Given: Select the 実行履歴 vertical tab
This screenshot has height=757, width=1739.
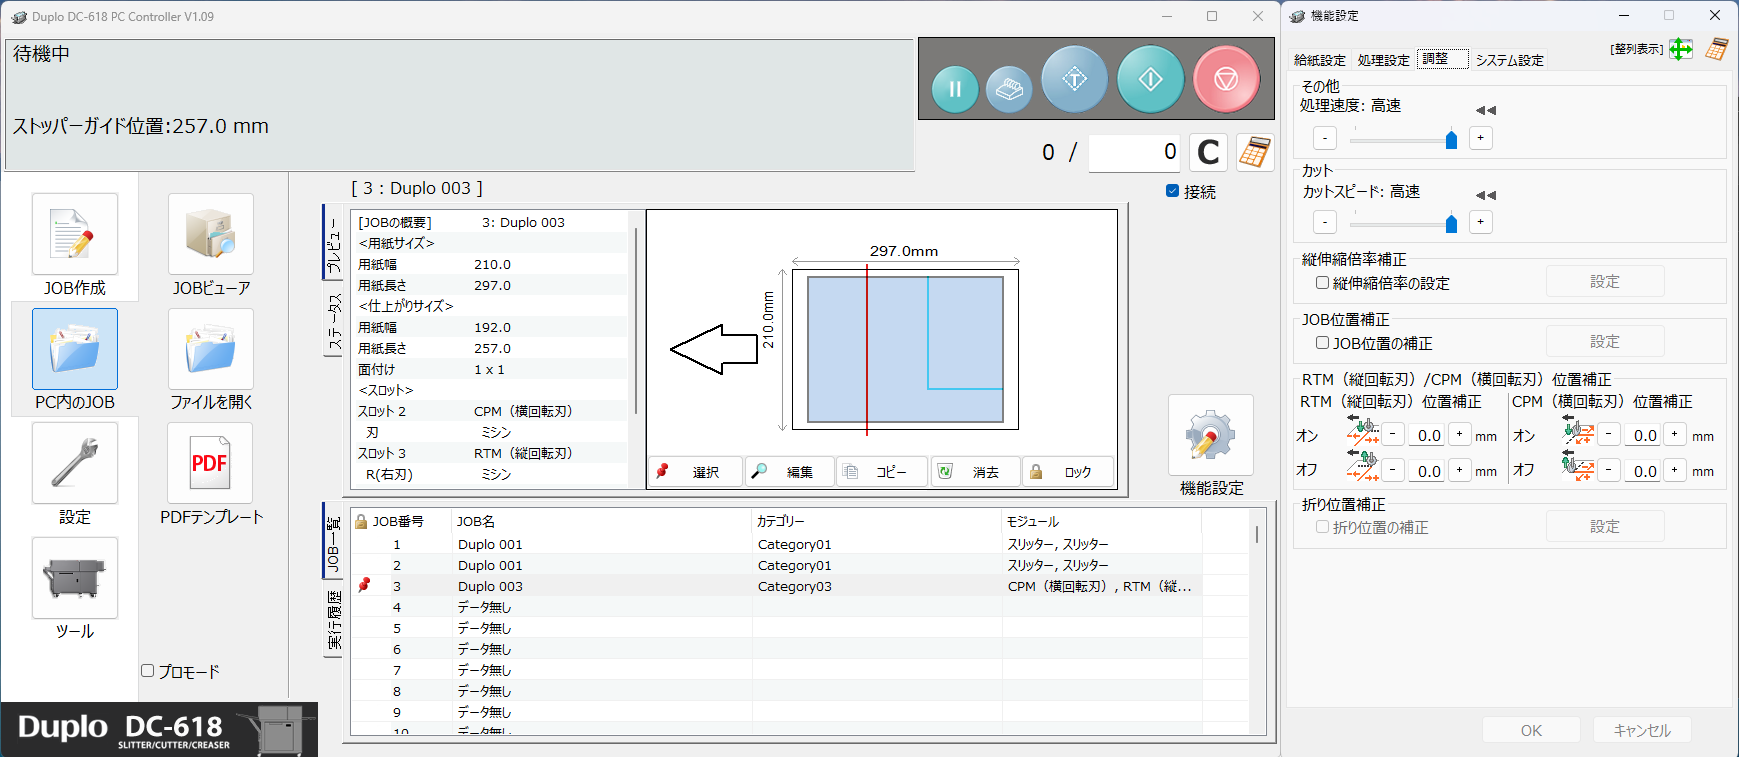Looking at the screenshot, I should (x=333, y=620).
